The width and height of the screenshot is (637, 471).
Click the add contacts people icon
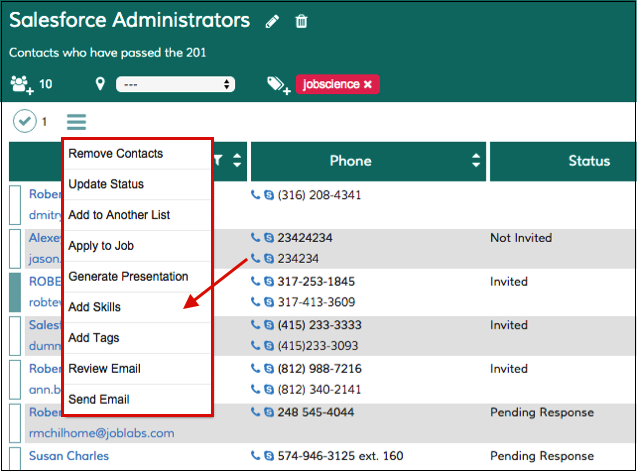(x=22, y=85)
